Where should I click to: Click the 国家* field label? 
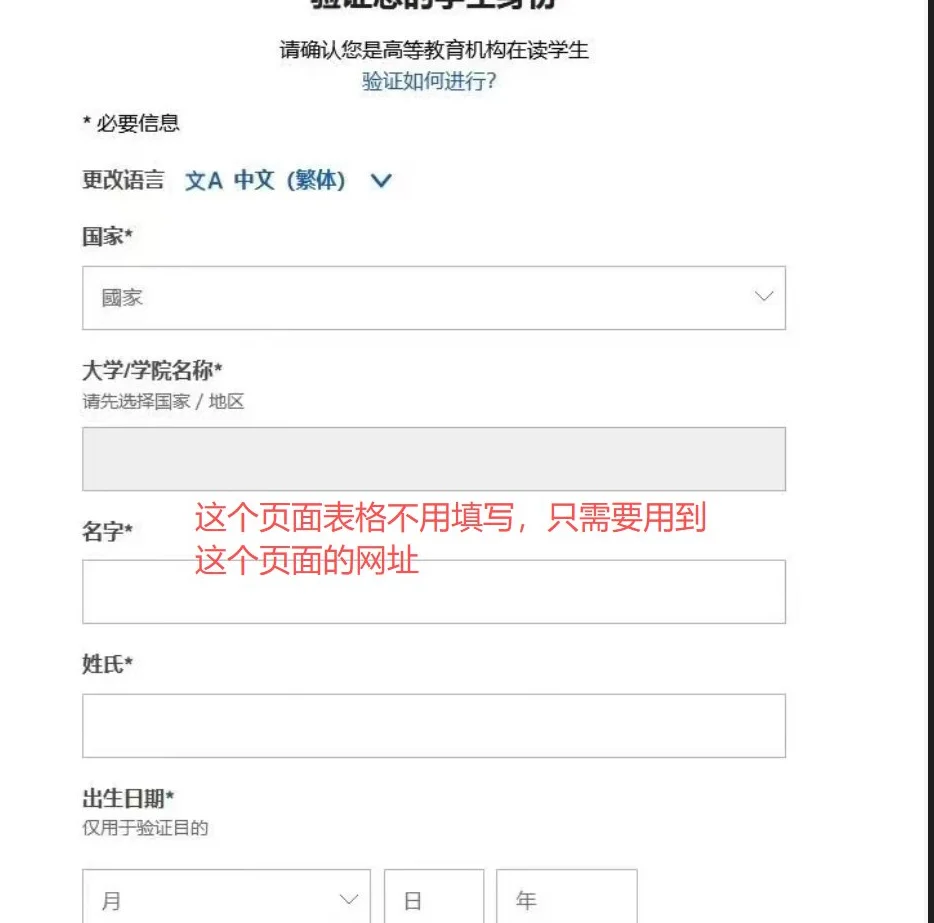pyautogui.click(x=108, y=237)
